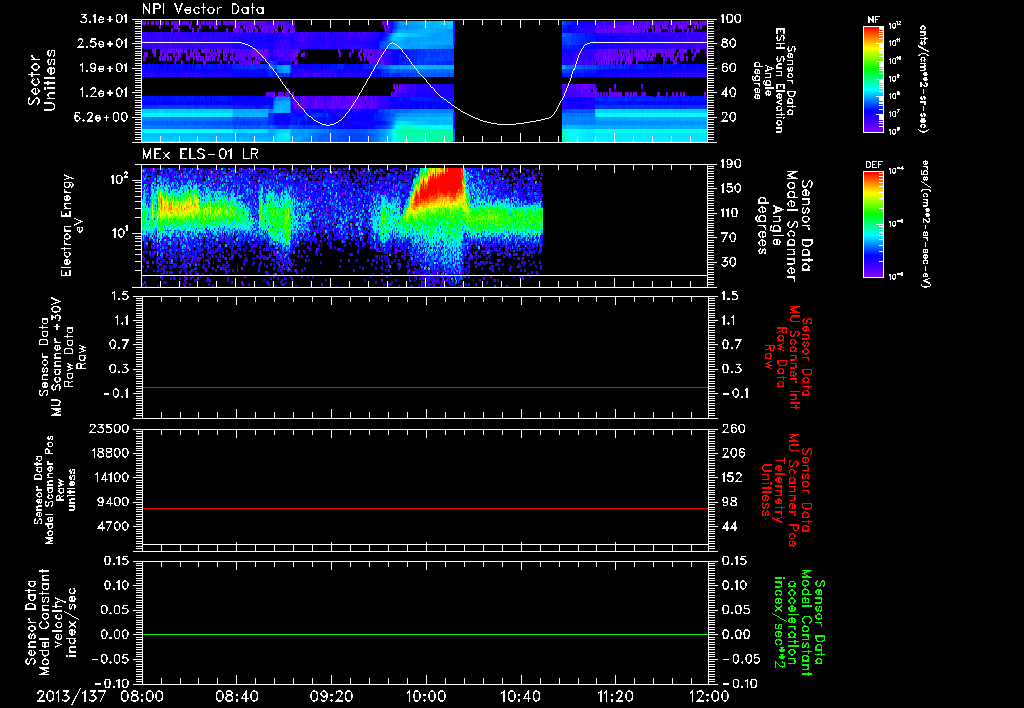
Task: Click the NF label above top color bar
Action: pos(873,20)
